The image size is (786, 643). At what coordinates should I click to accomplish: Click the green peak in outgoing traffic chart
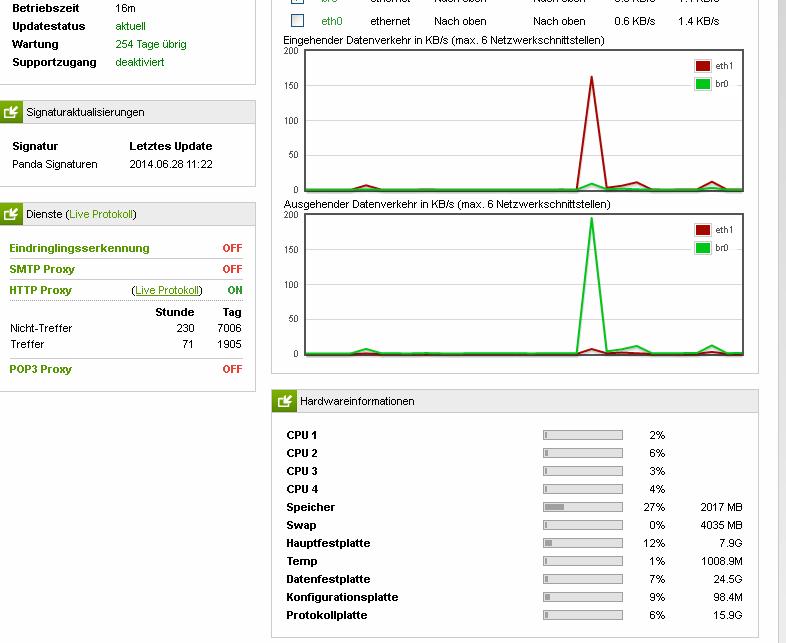coord(592,220)
